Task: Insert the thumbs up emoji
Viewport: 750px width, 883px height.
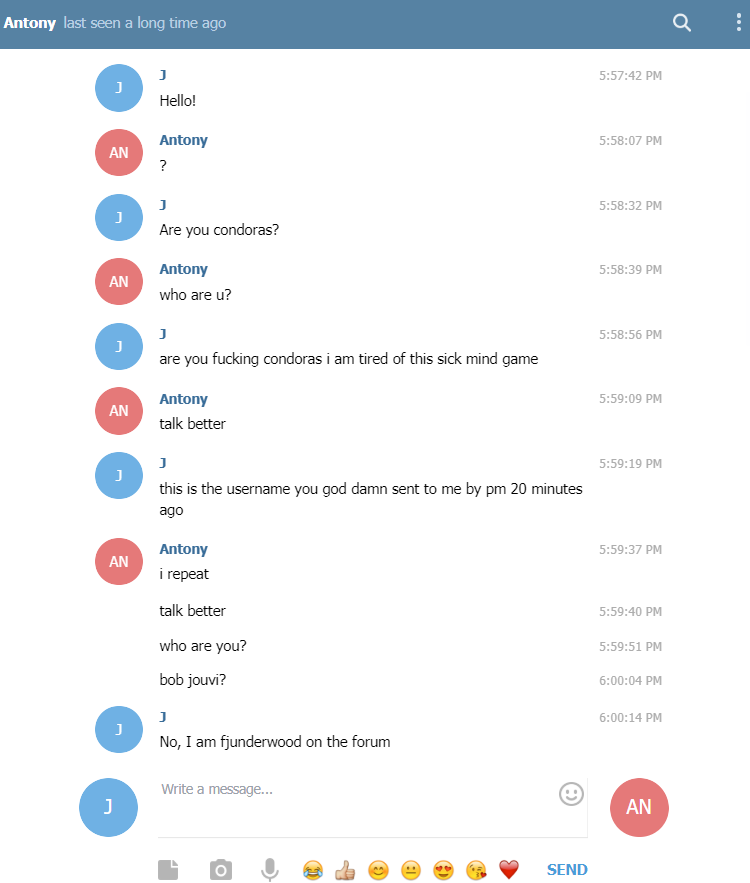Action: click(345, 870)
